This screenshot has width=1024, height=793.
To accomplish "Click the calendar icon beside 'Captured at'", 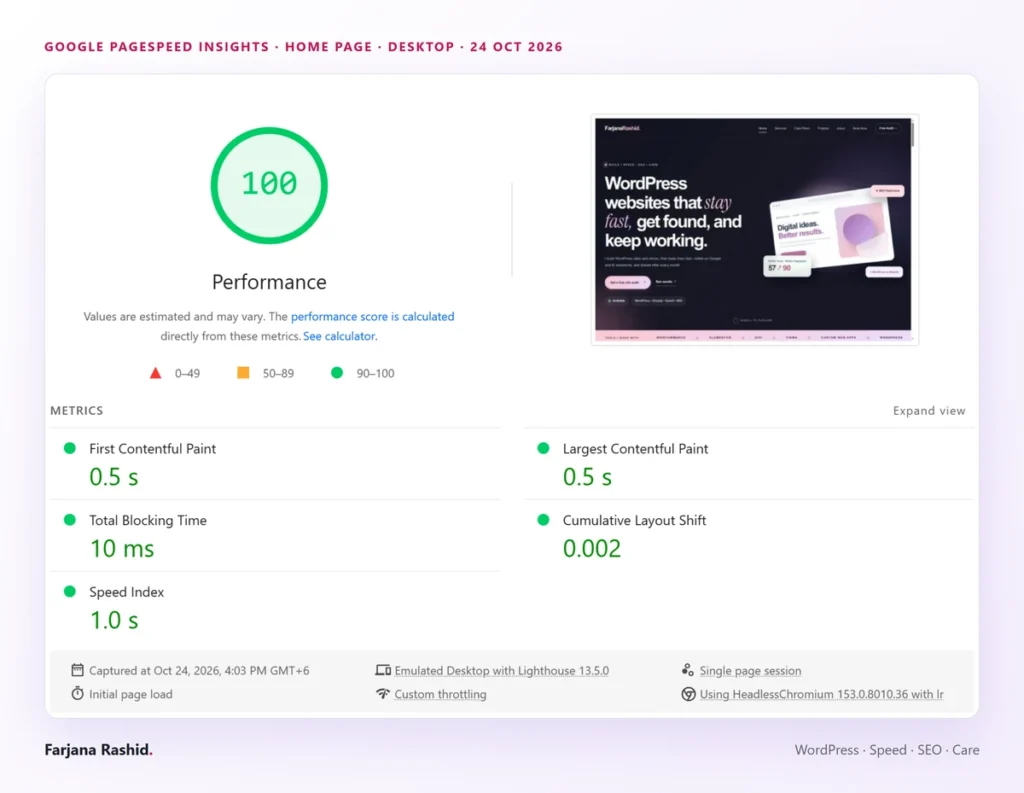I will (77, 670).
